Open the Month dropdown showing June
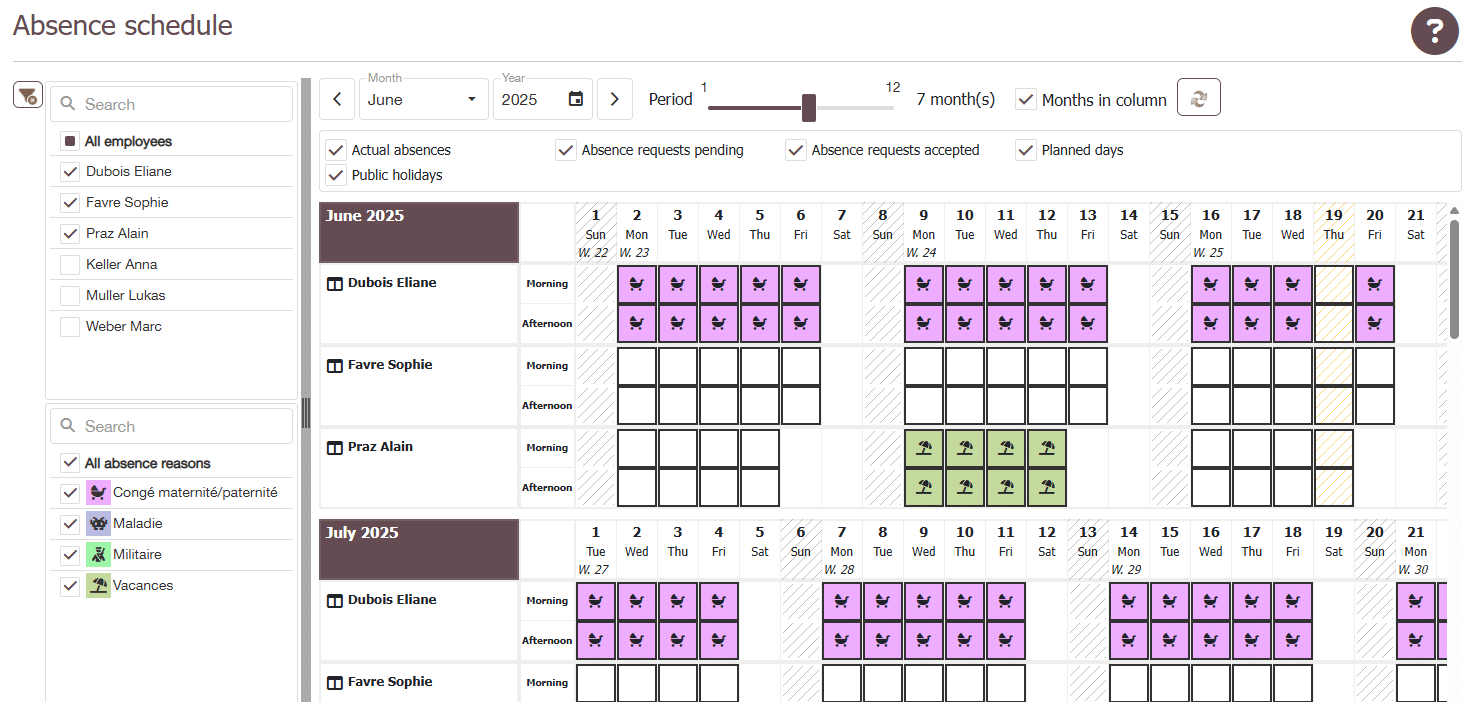 click(421, 99)
